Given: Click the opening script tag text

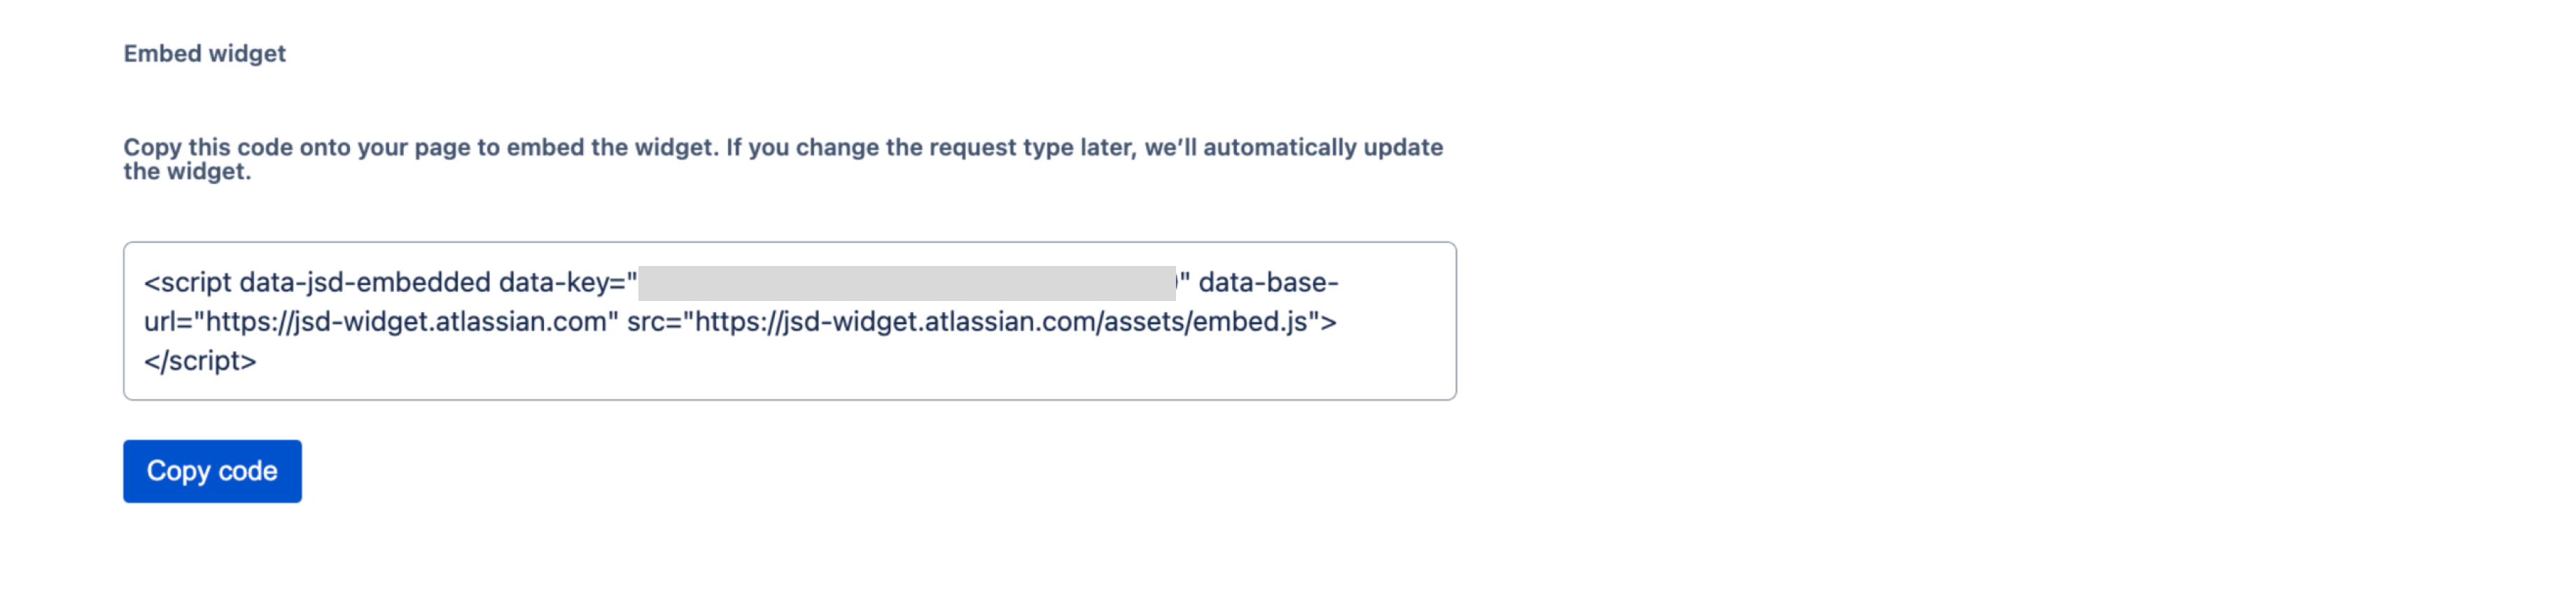Looking at the screenshot, I should pyautogui.click(x=185, y=282).
